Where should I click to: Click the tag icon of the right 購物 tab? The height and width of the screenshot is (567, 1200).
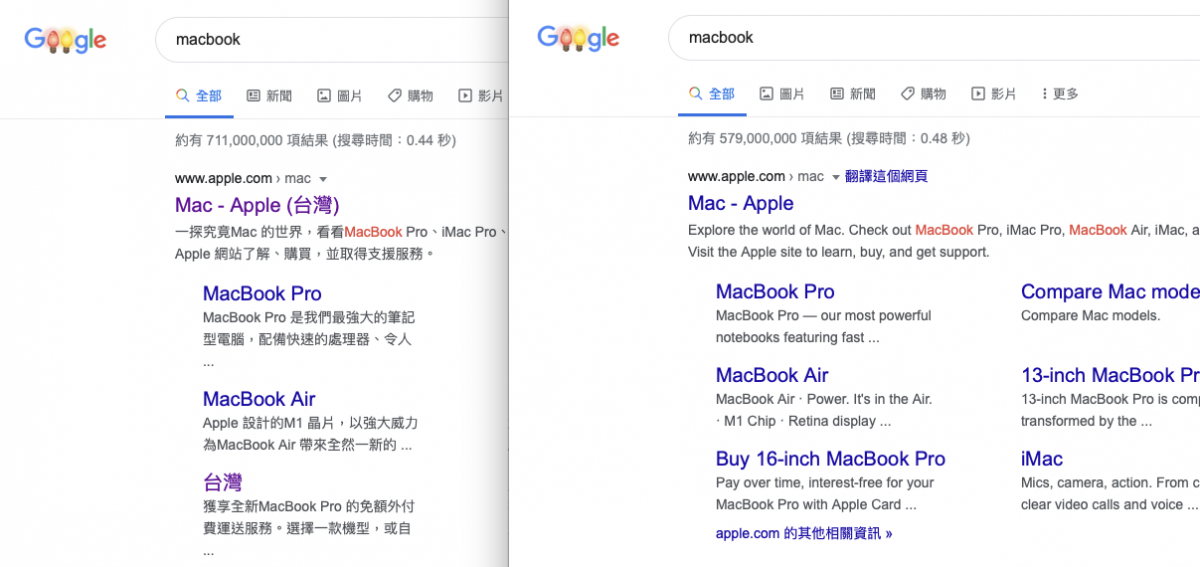click(907, 94)
